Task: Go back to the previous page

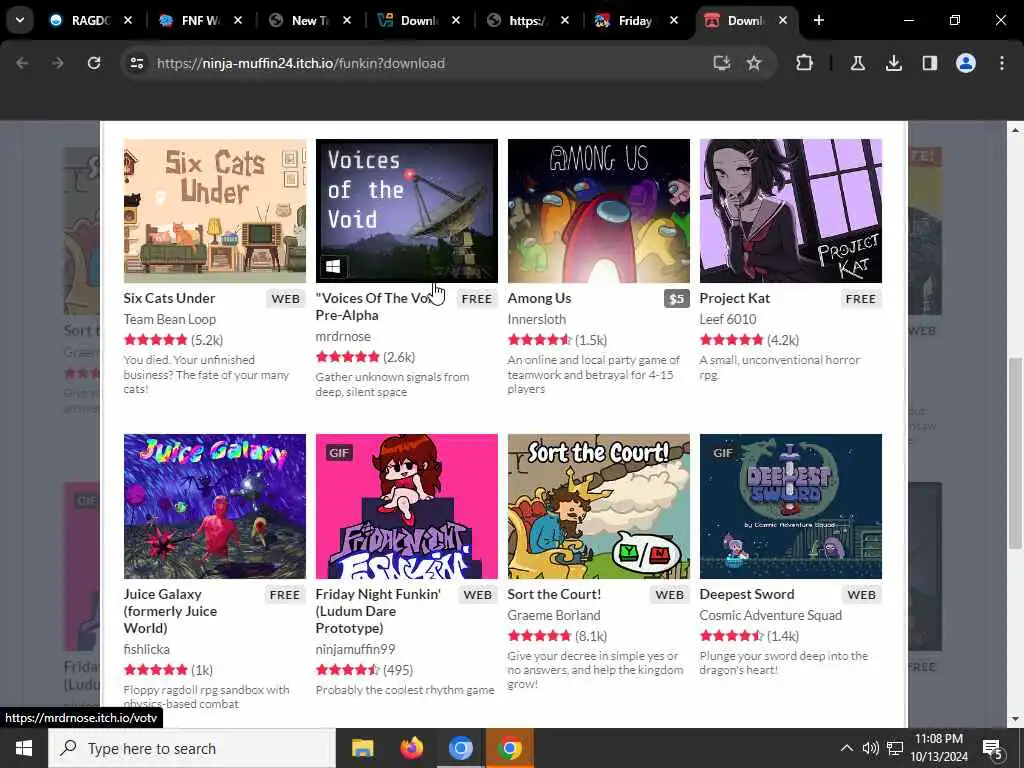Action: [22, 63]
